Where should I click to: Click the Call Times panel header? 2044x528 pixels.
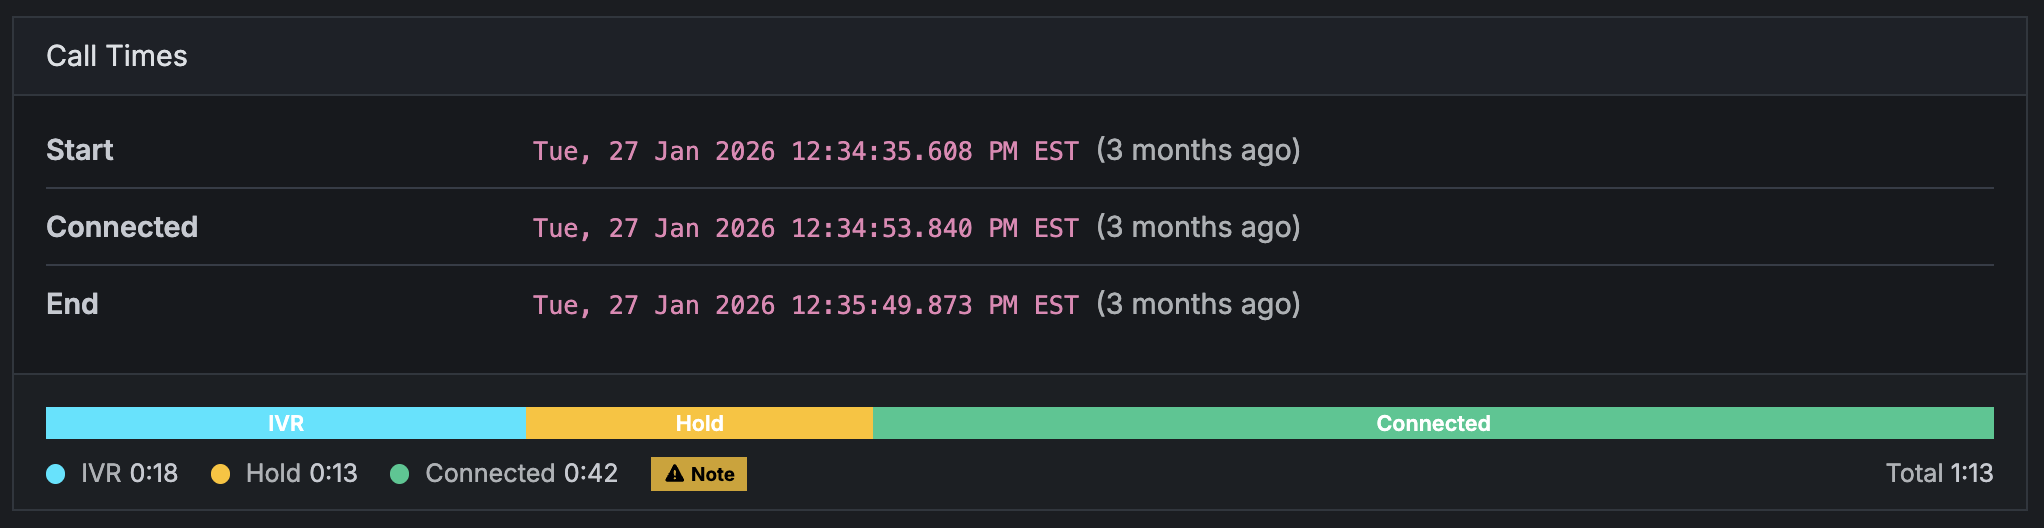point(1020,56)
